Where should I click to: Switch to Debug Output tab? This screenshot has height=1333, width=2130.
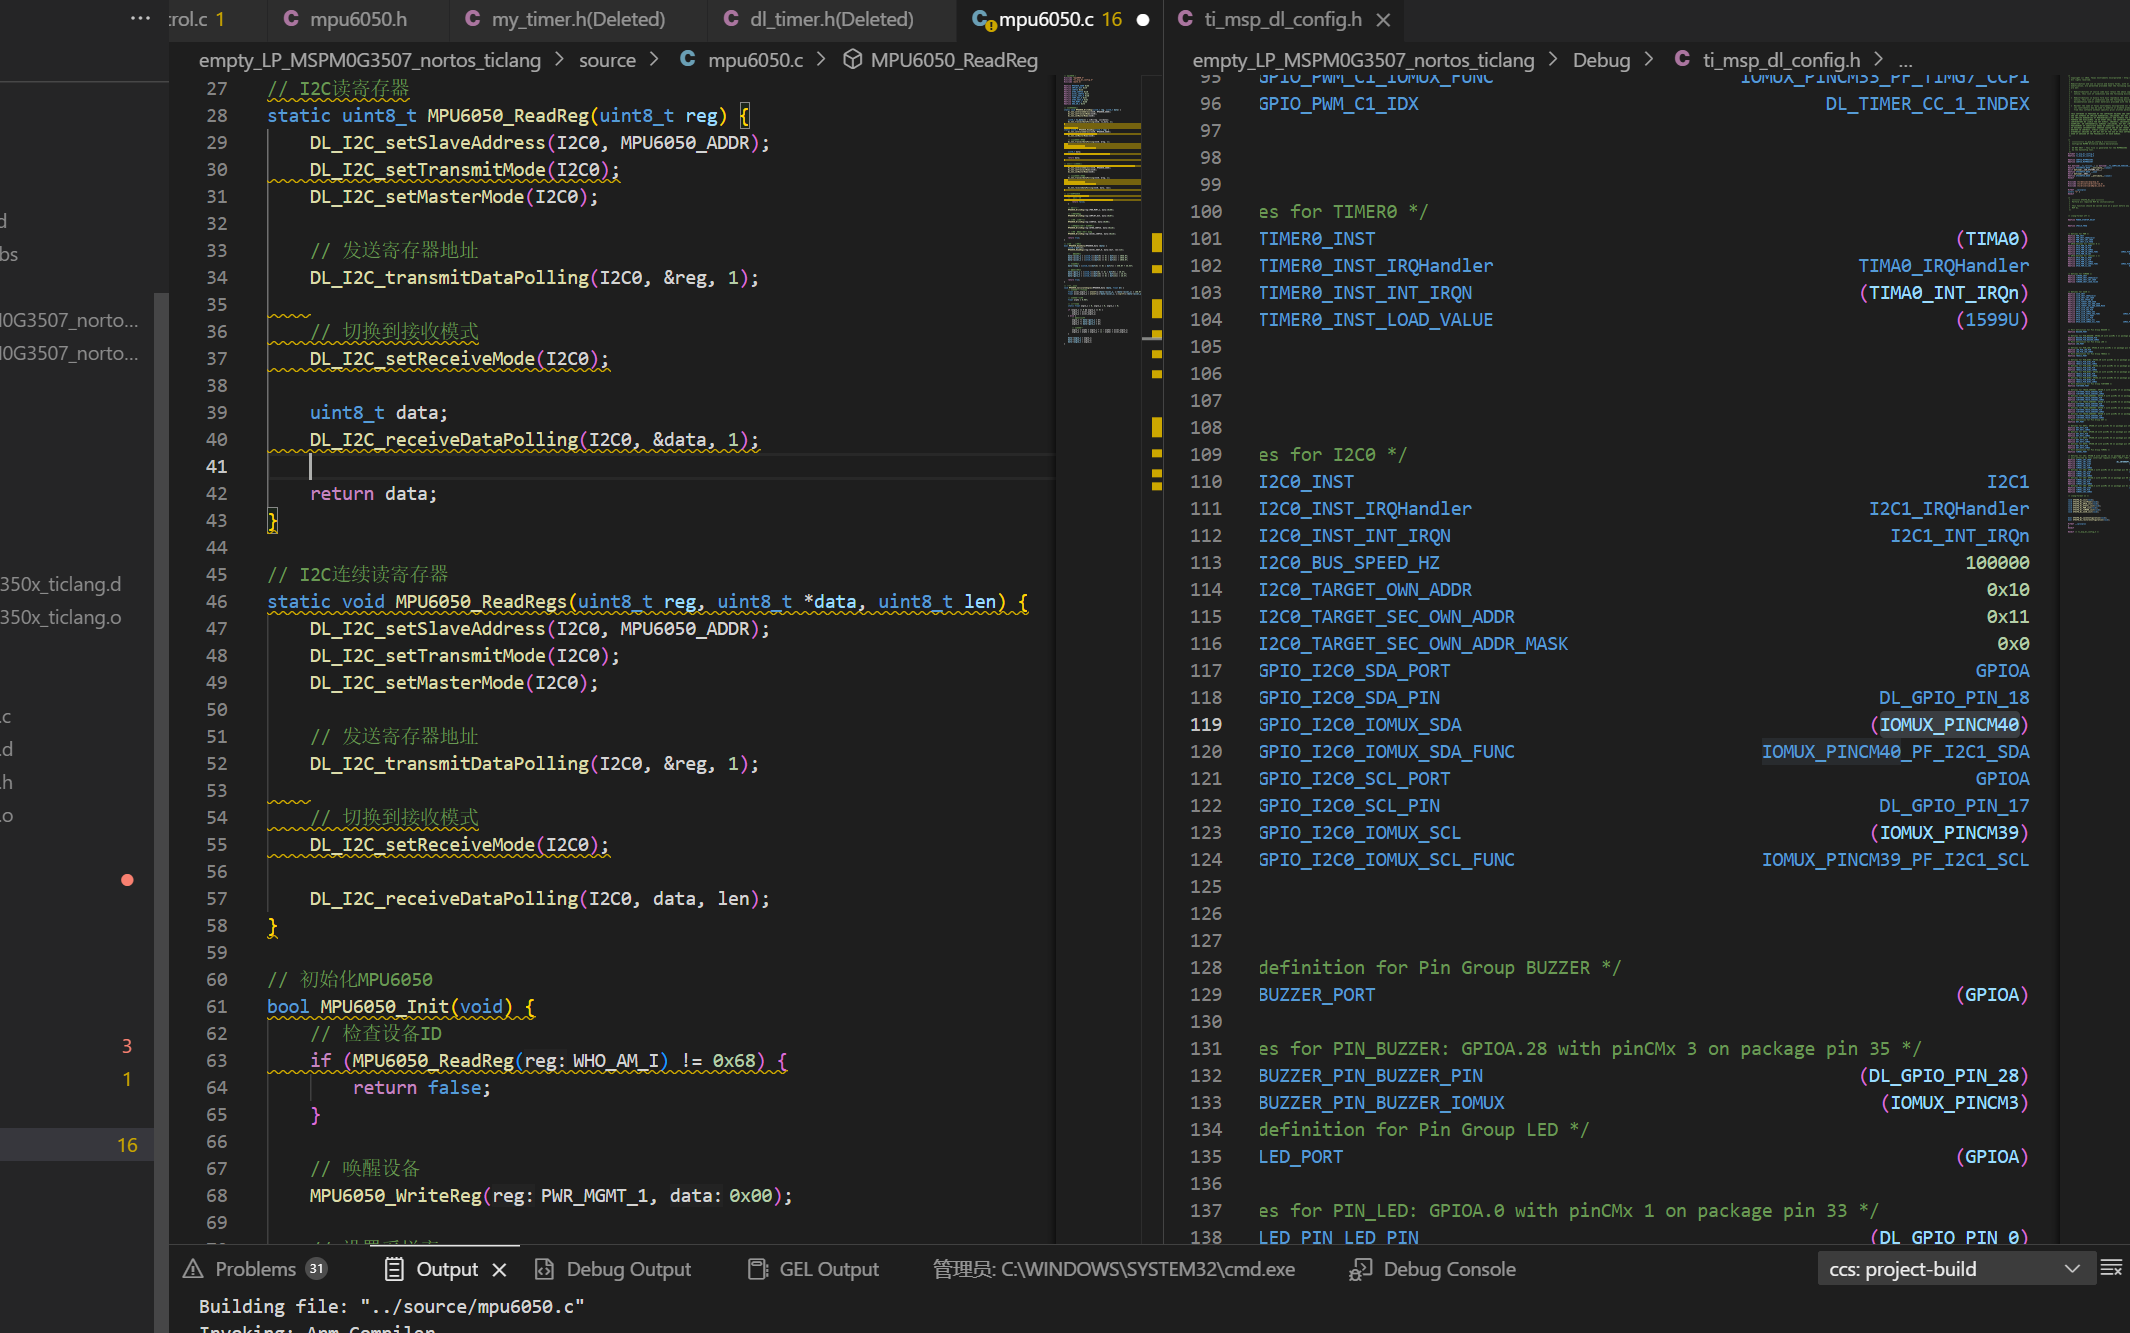(x=627, y=1269)
